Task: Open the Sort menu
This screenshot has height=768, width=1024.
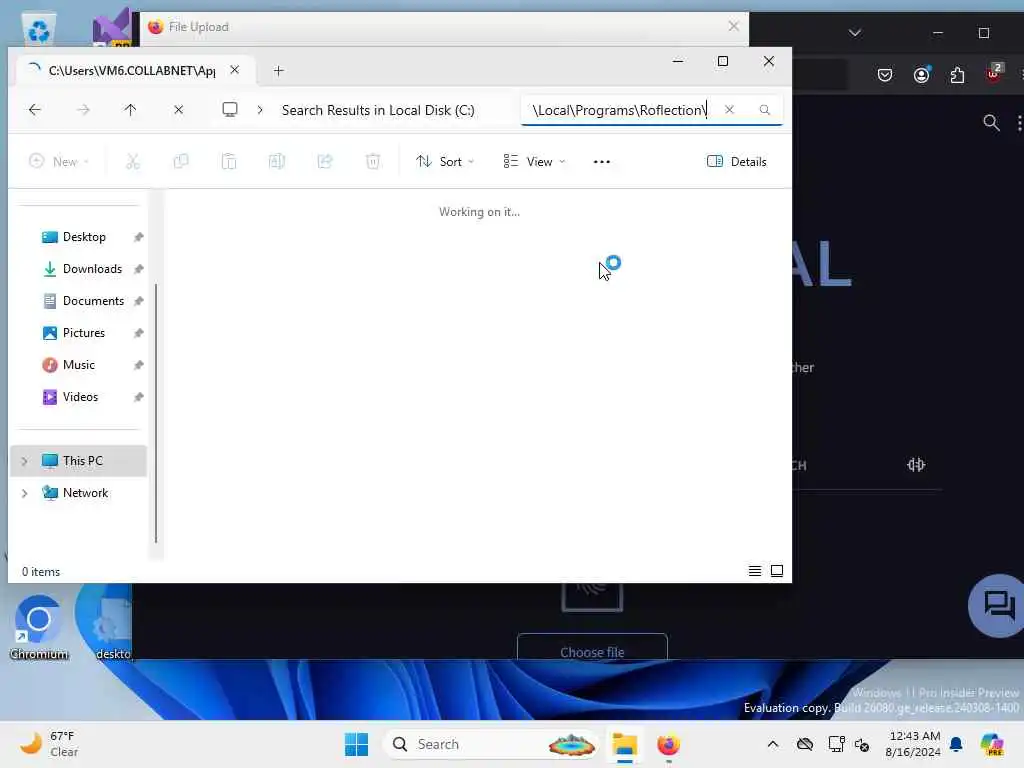Action: 445,161
